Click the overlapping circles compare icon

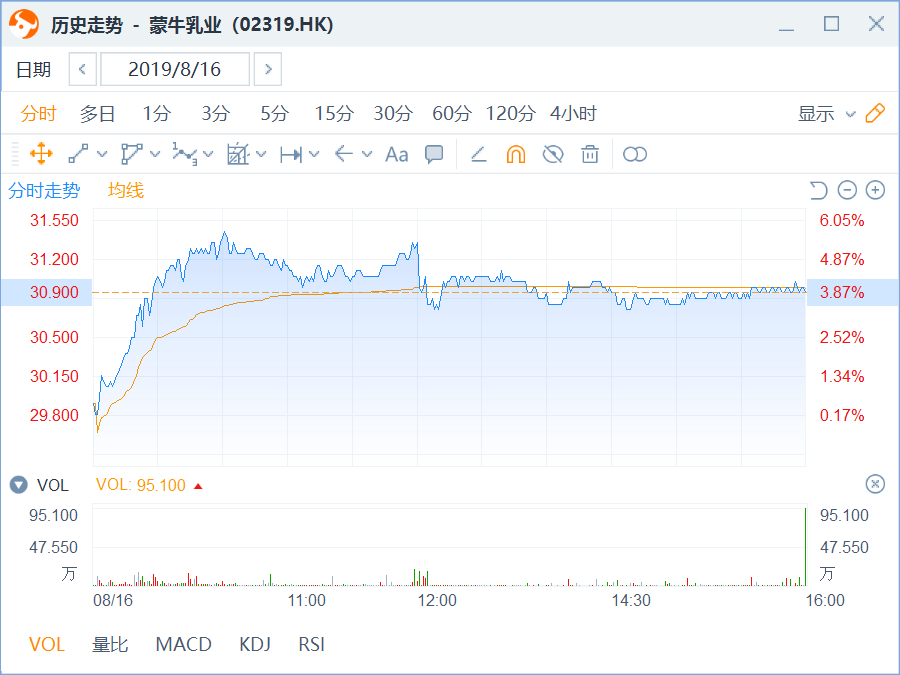(635, 154)
